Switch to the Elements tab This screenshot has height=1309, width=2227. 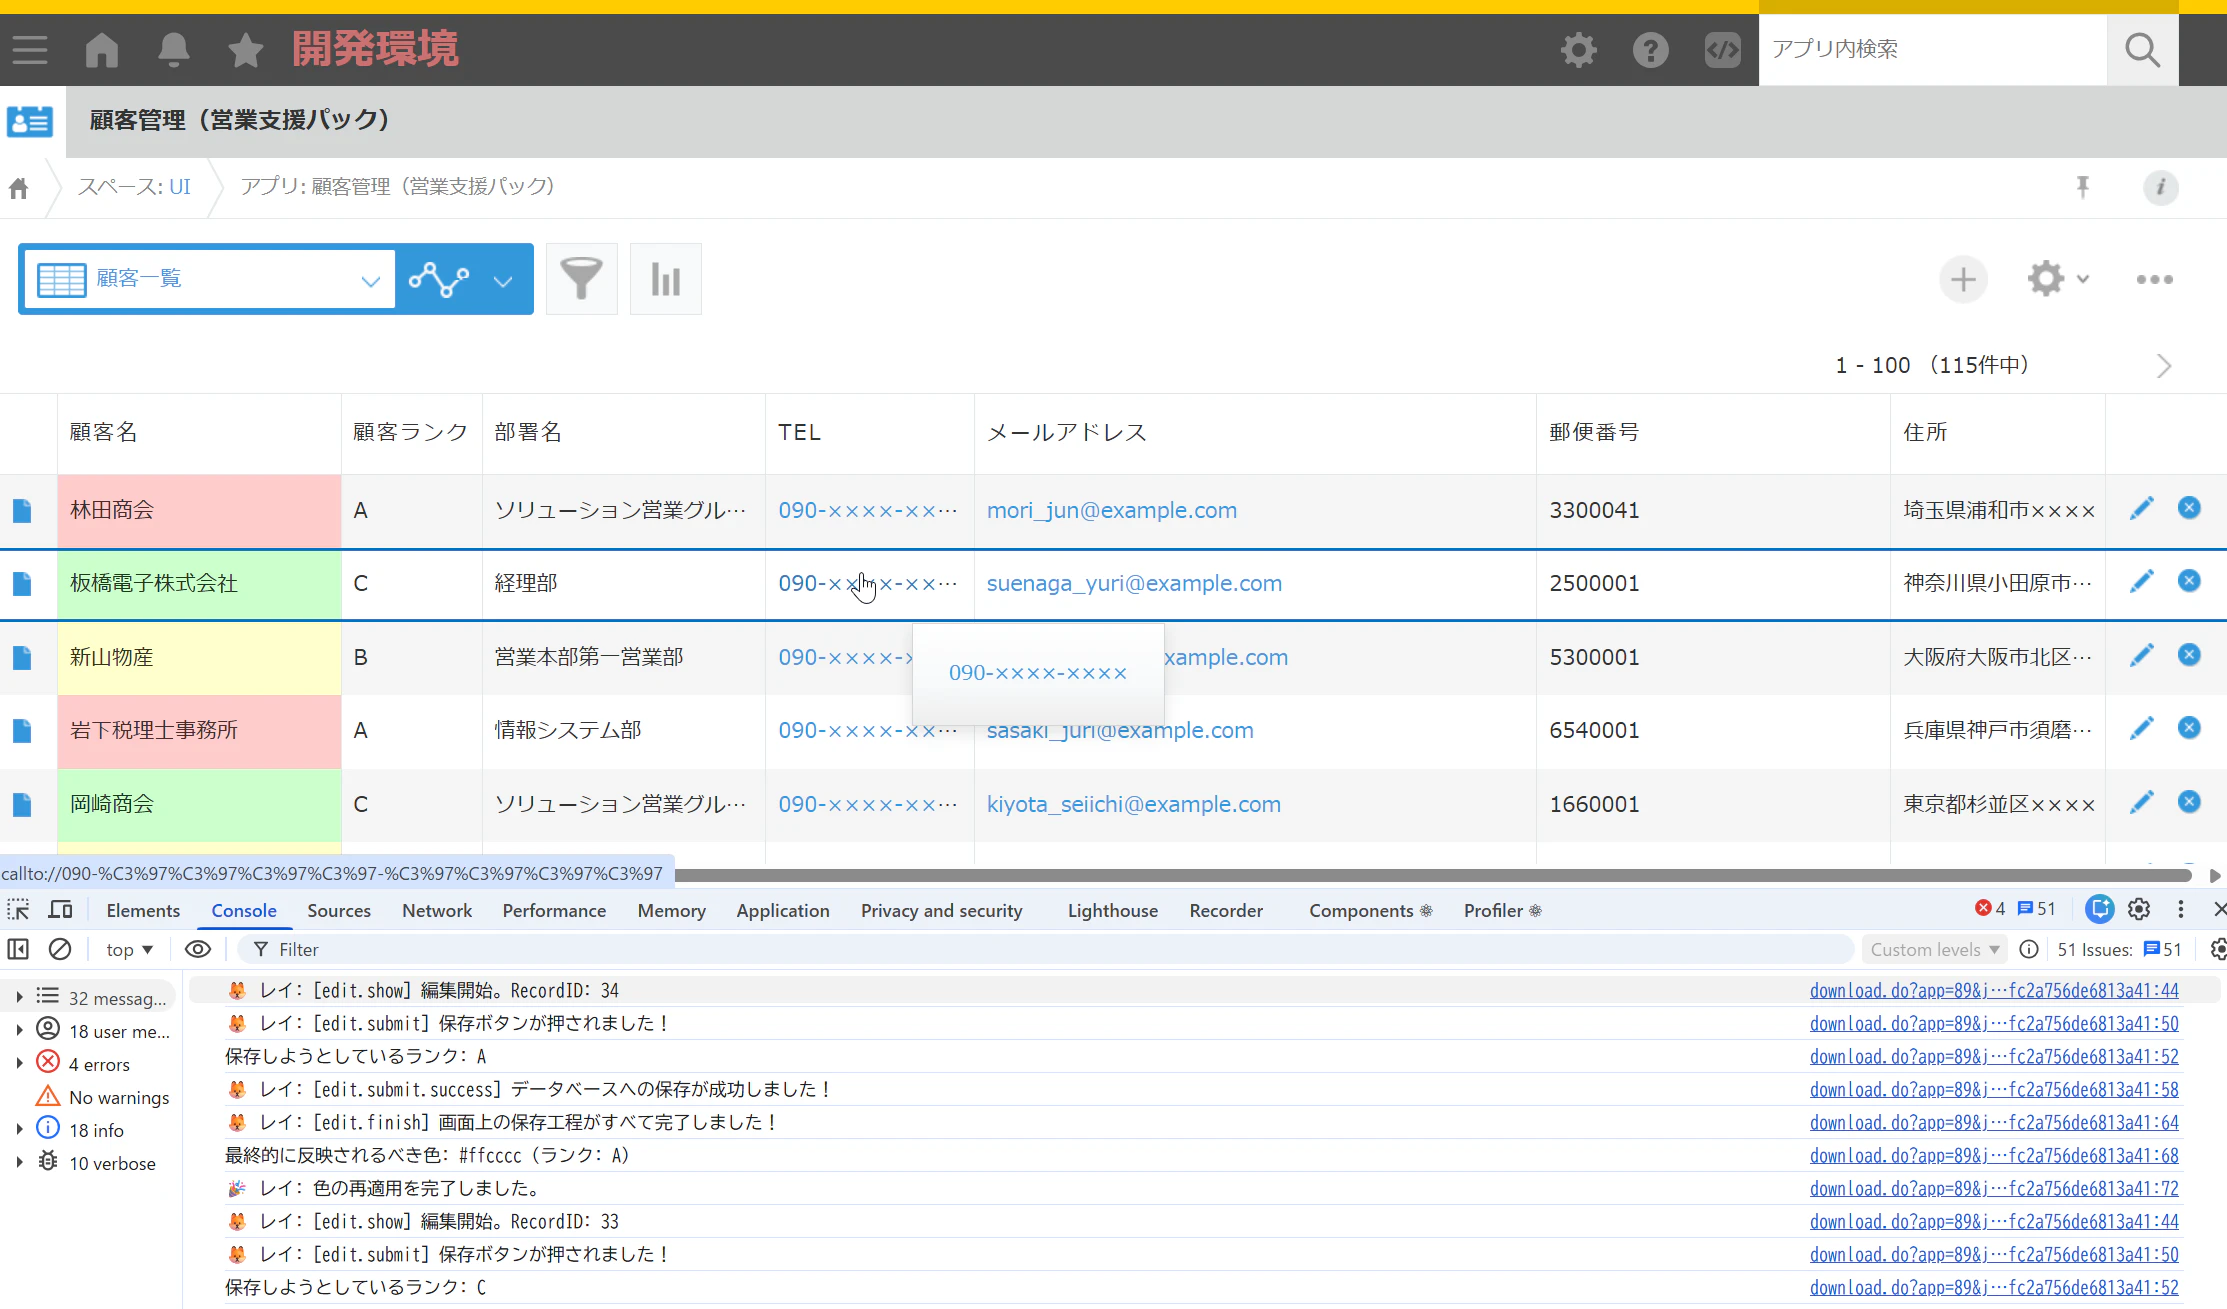click(143, 910)
